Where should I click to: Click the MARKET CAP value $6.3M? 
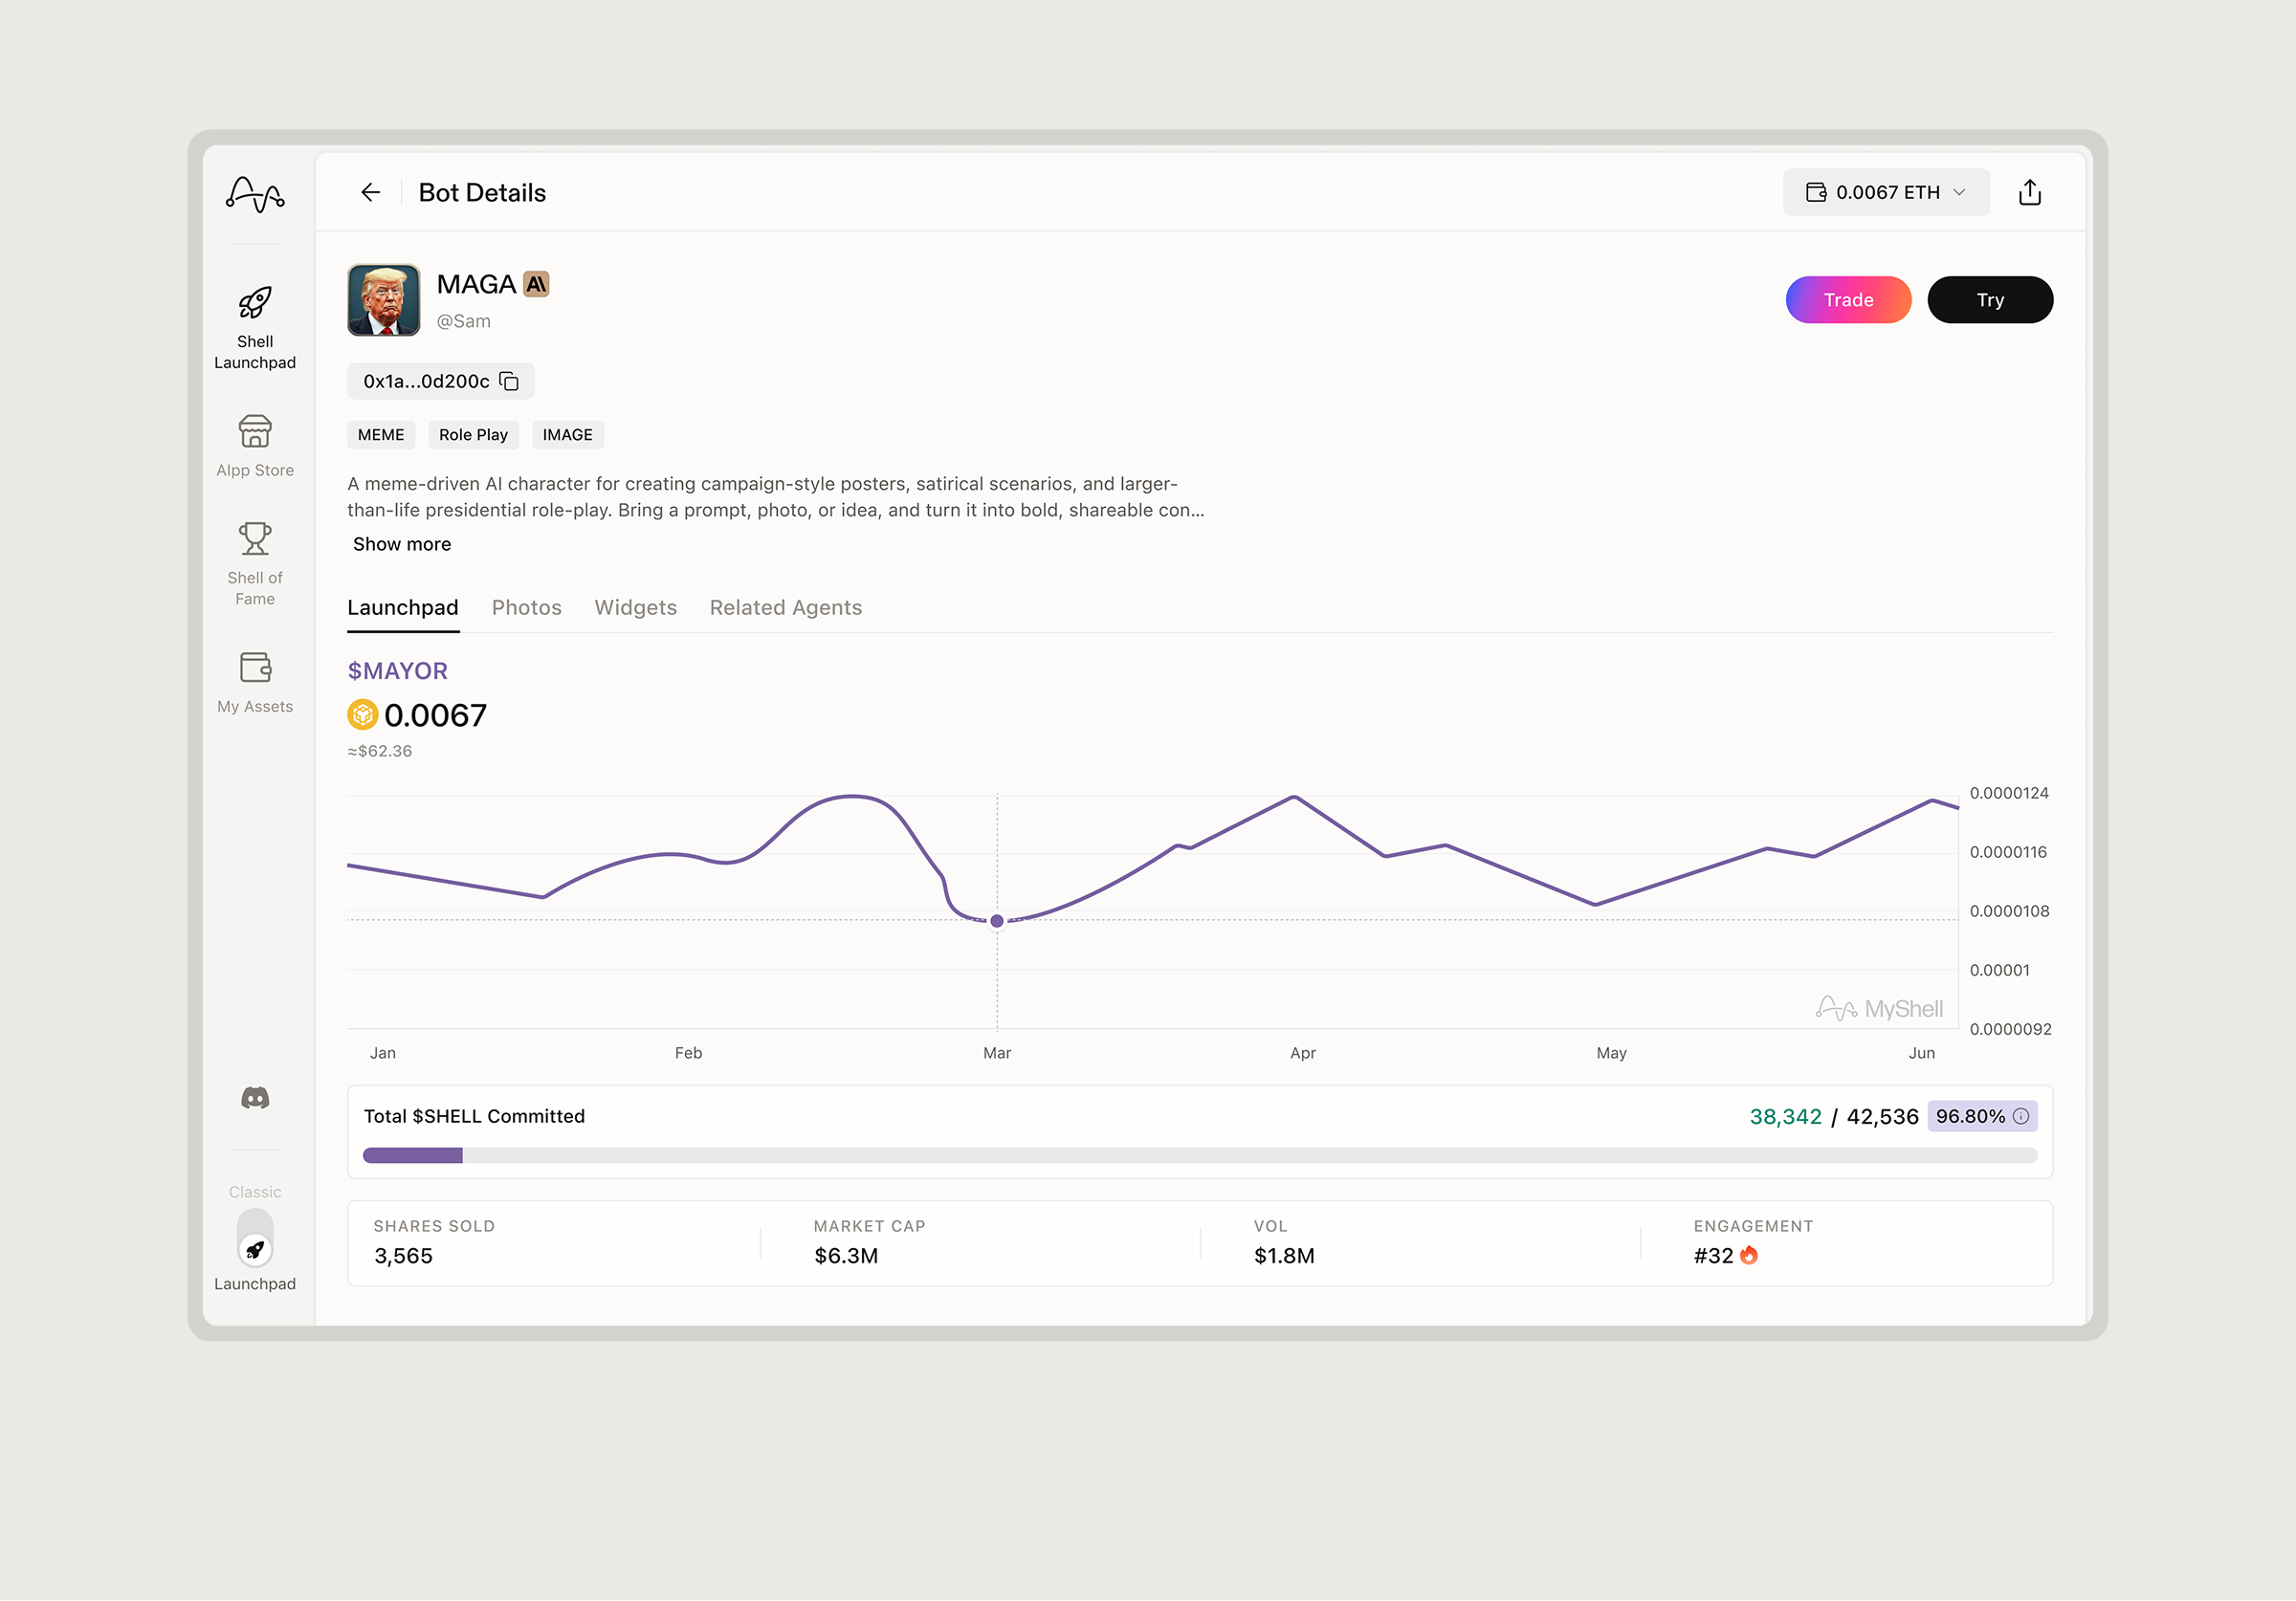pyautogui.click(x=846, y=1256)
